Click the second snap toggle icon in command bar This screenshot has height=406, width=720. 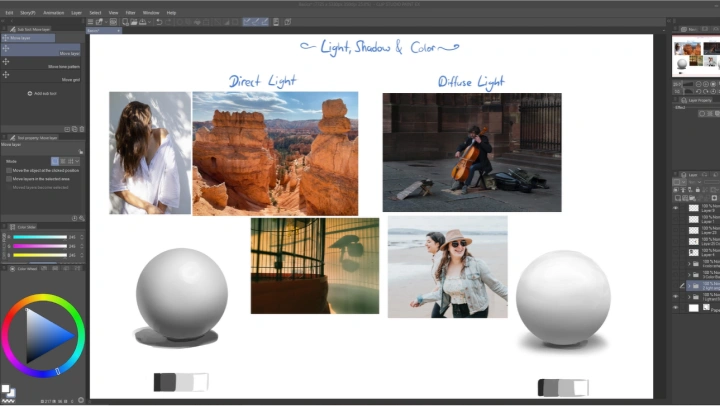click(255, 22)
